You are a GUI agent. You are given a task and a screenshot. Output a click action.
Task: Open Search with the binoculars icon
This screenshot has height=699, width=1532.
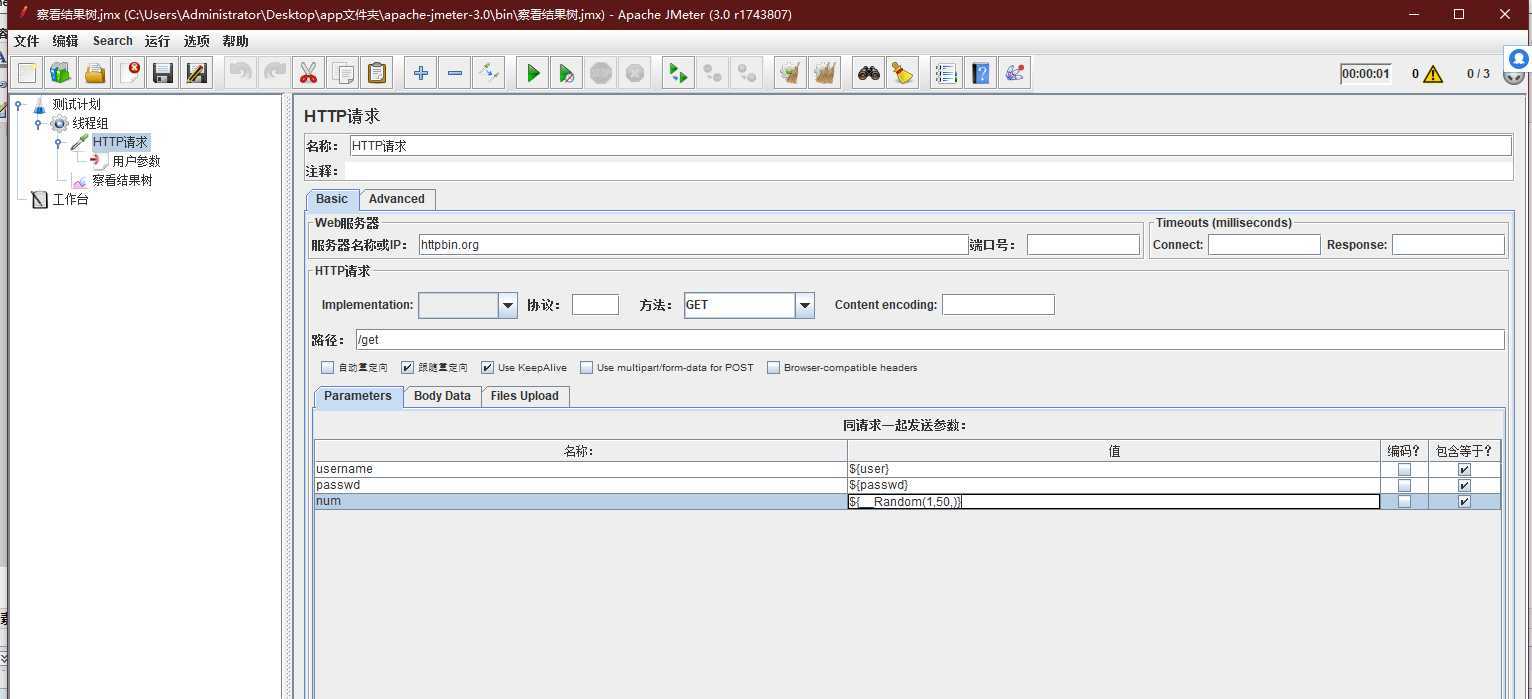click(869, 73)
